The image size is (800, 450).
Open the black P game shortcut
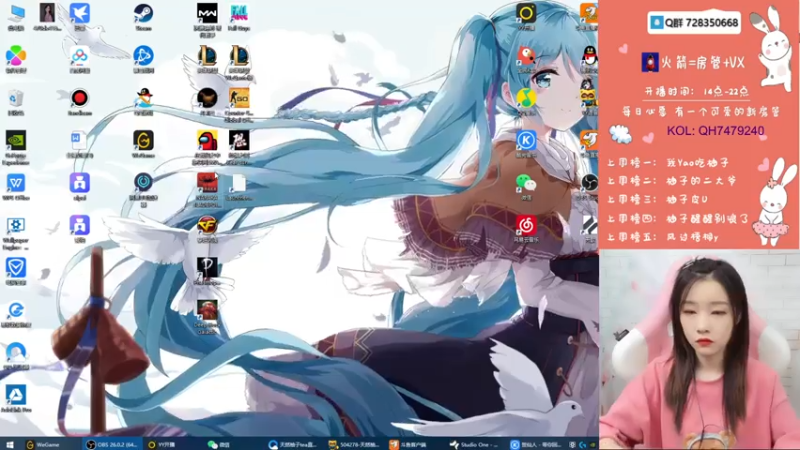(207, 270)
